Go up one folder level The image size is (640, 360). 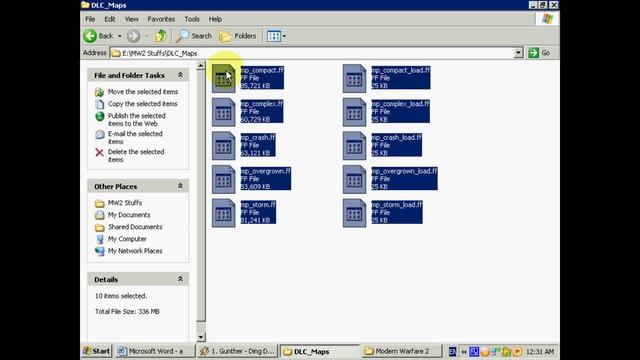click(x=161, y=36)
